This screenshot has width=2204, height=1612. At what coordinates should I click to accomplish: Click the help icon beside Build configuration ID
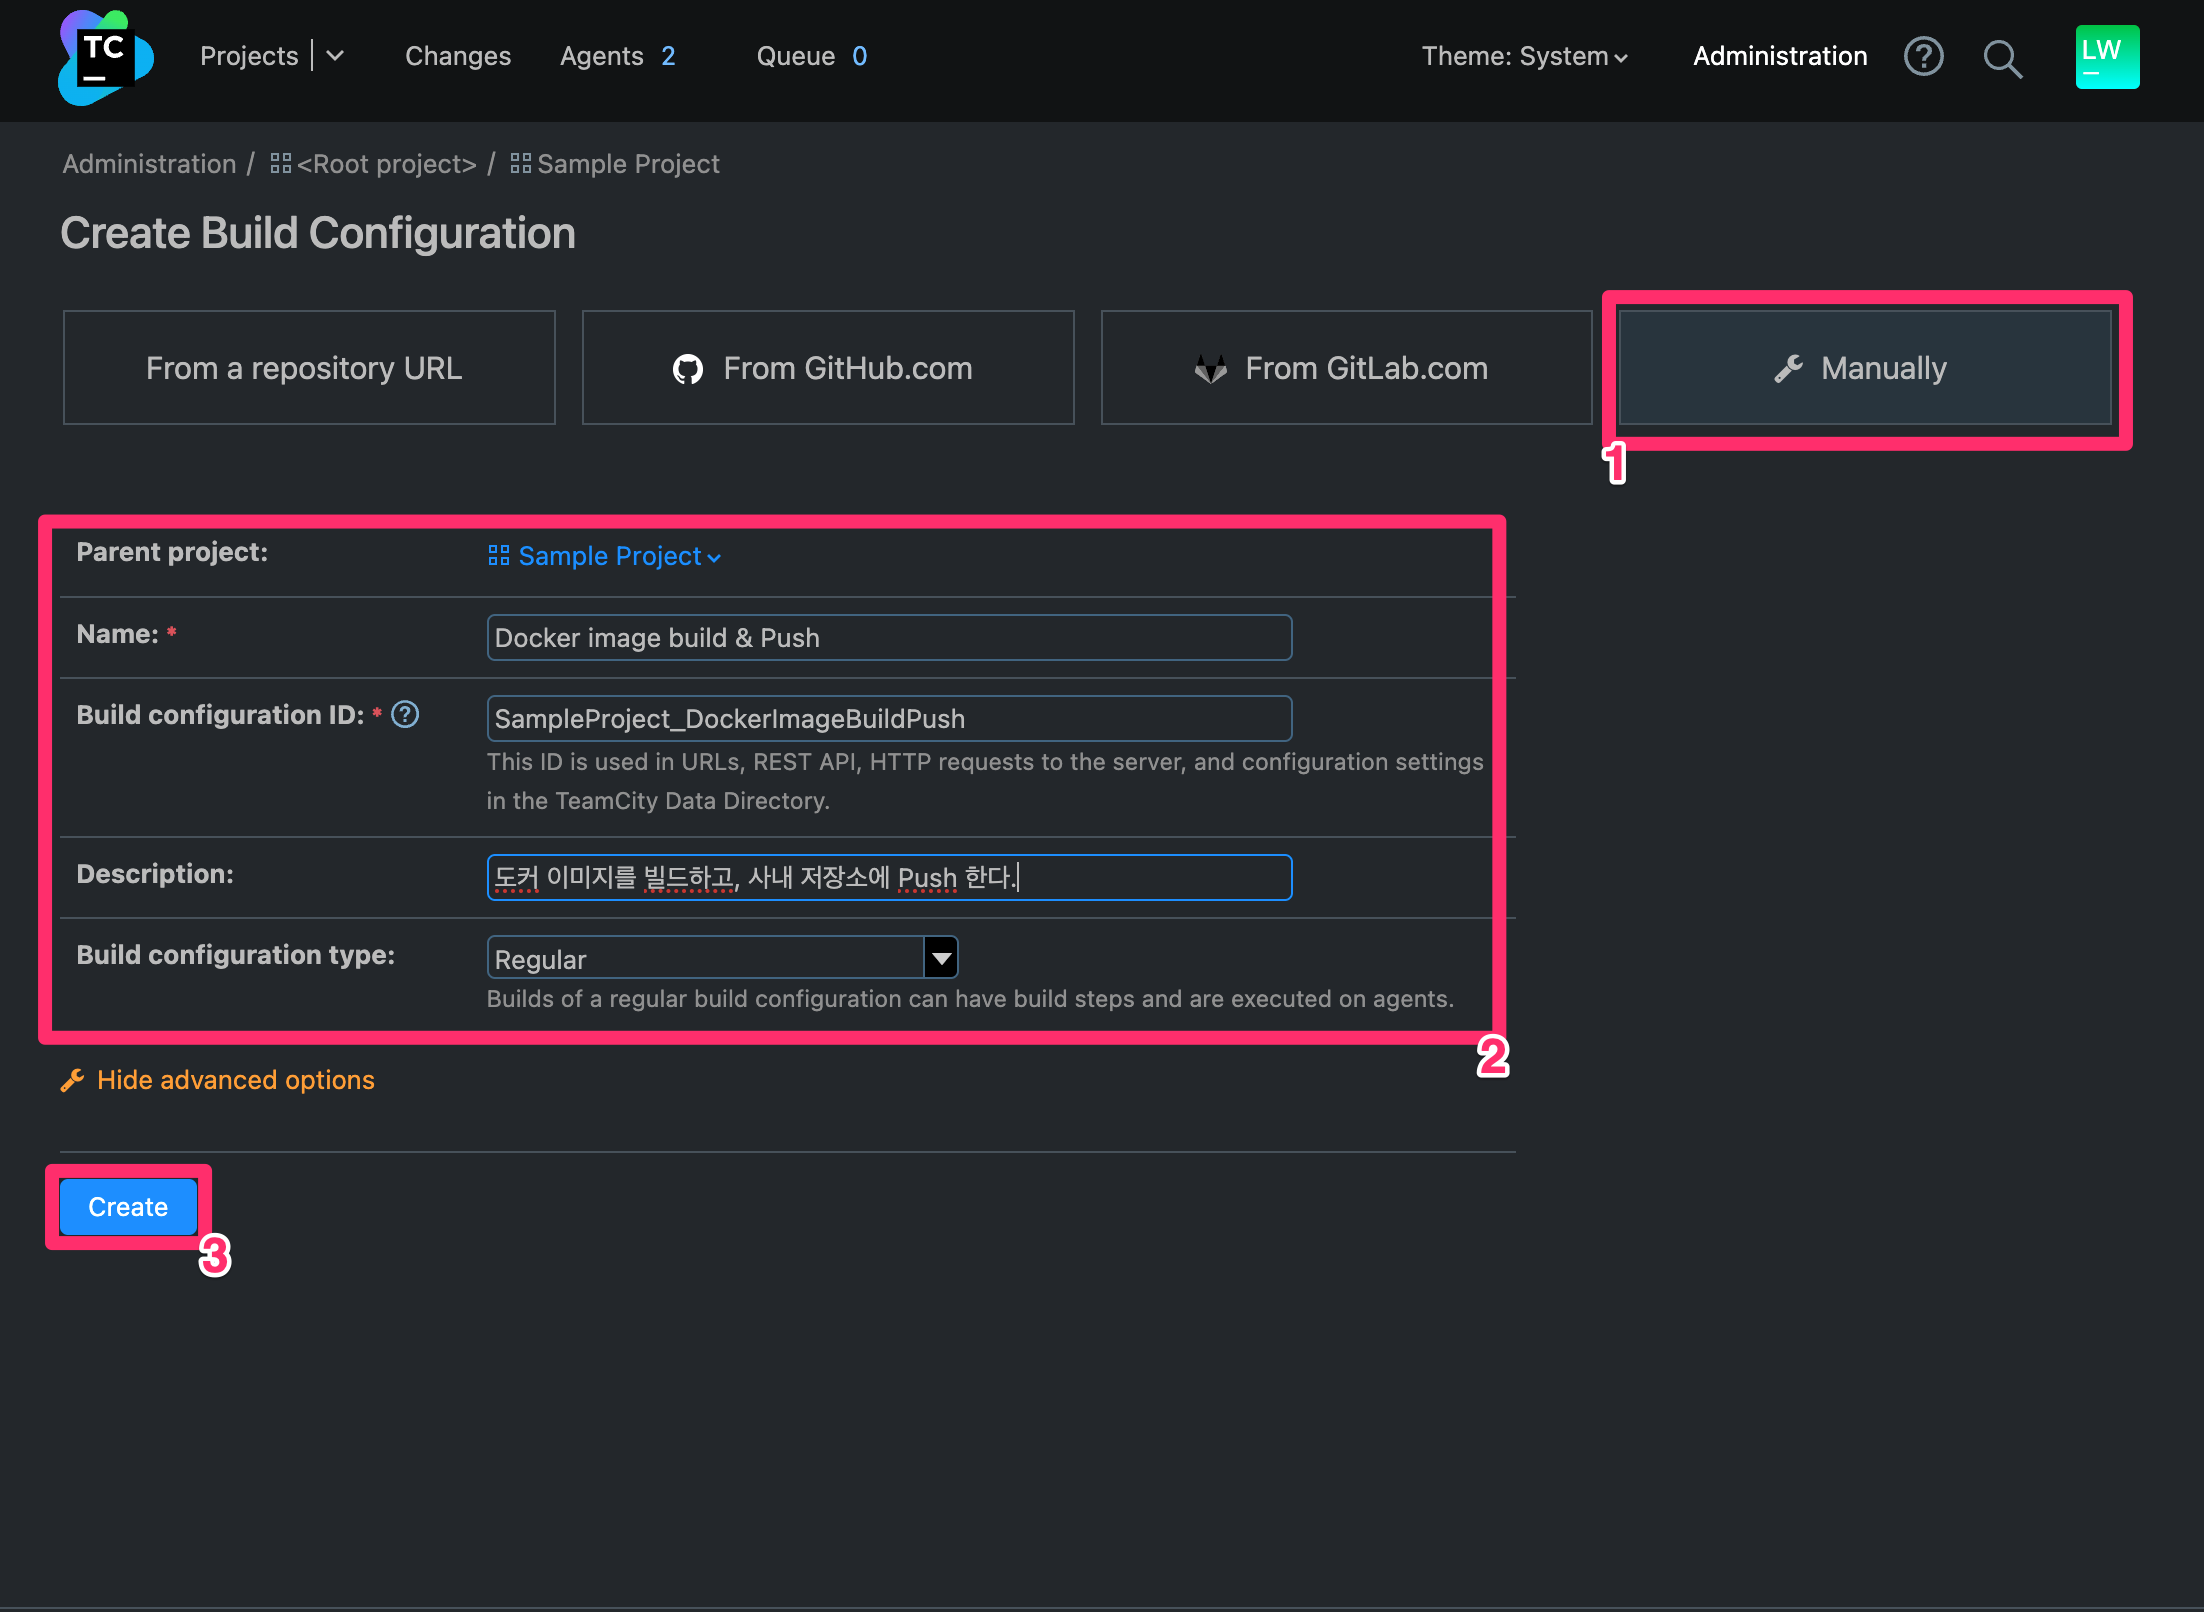(404, 714)
